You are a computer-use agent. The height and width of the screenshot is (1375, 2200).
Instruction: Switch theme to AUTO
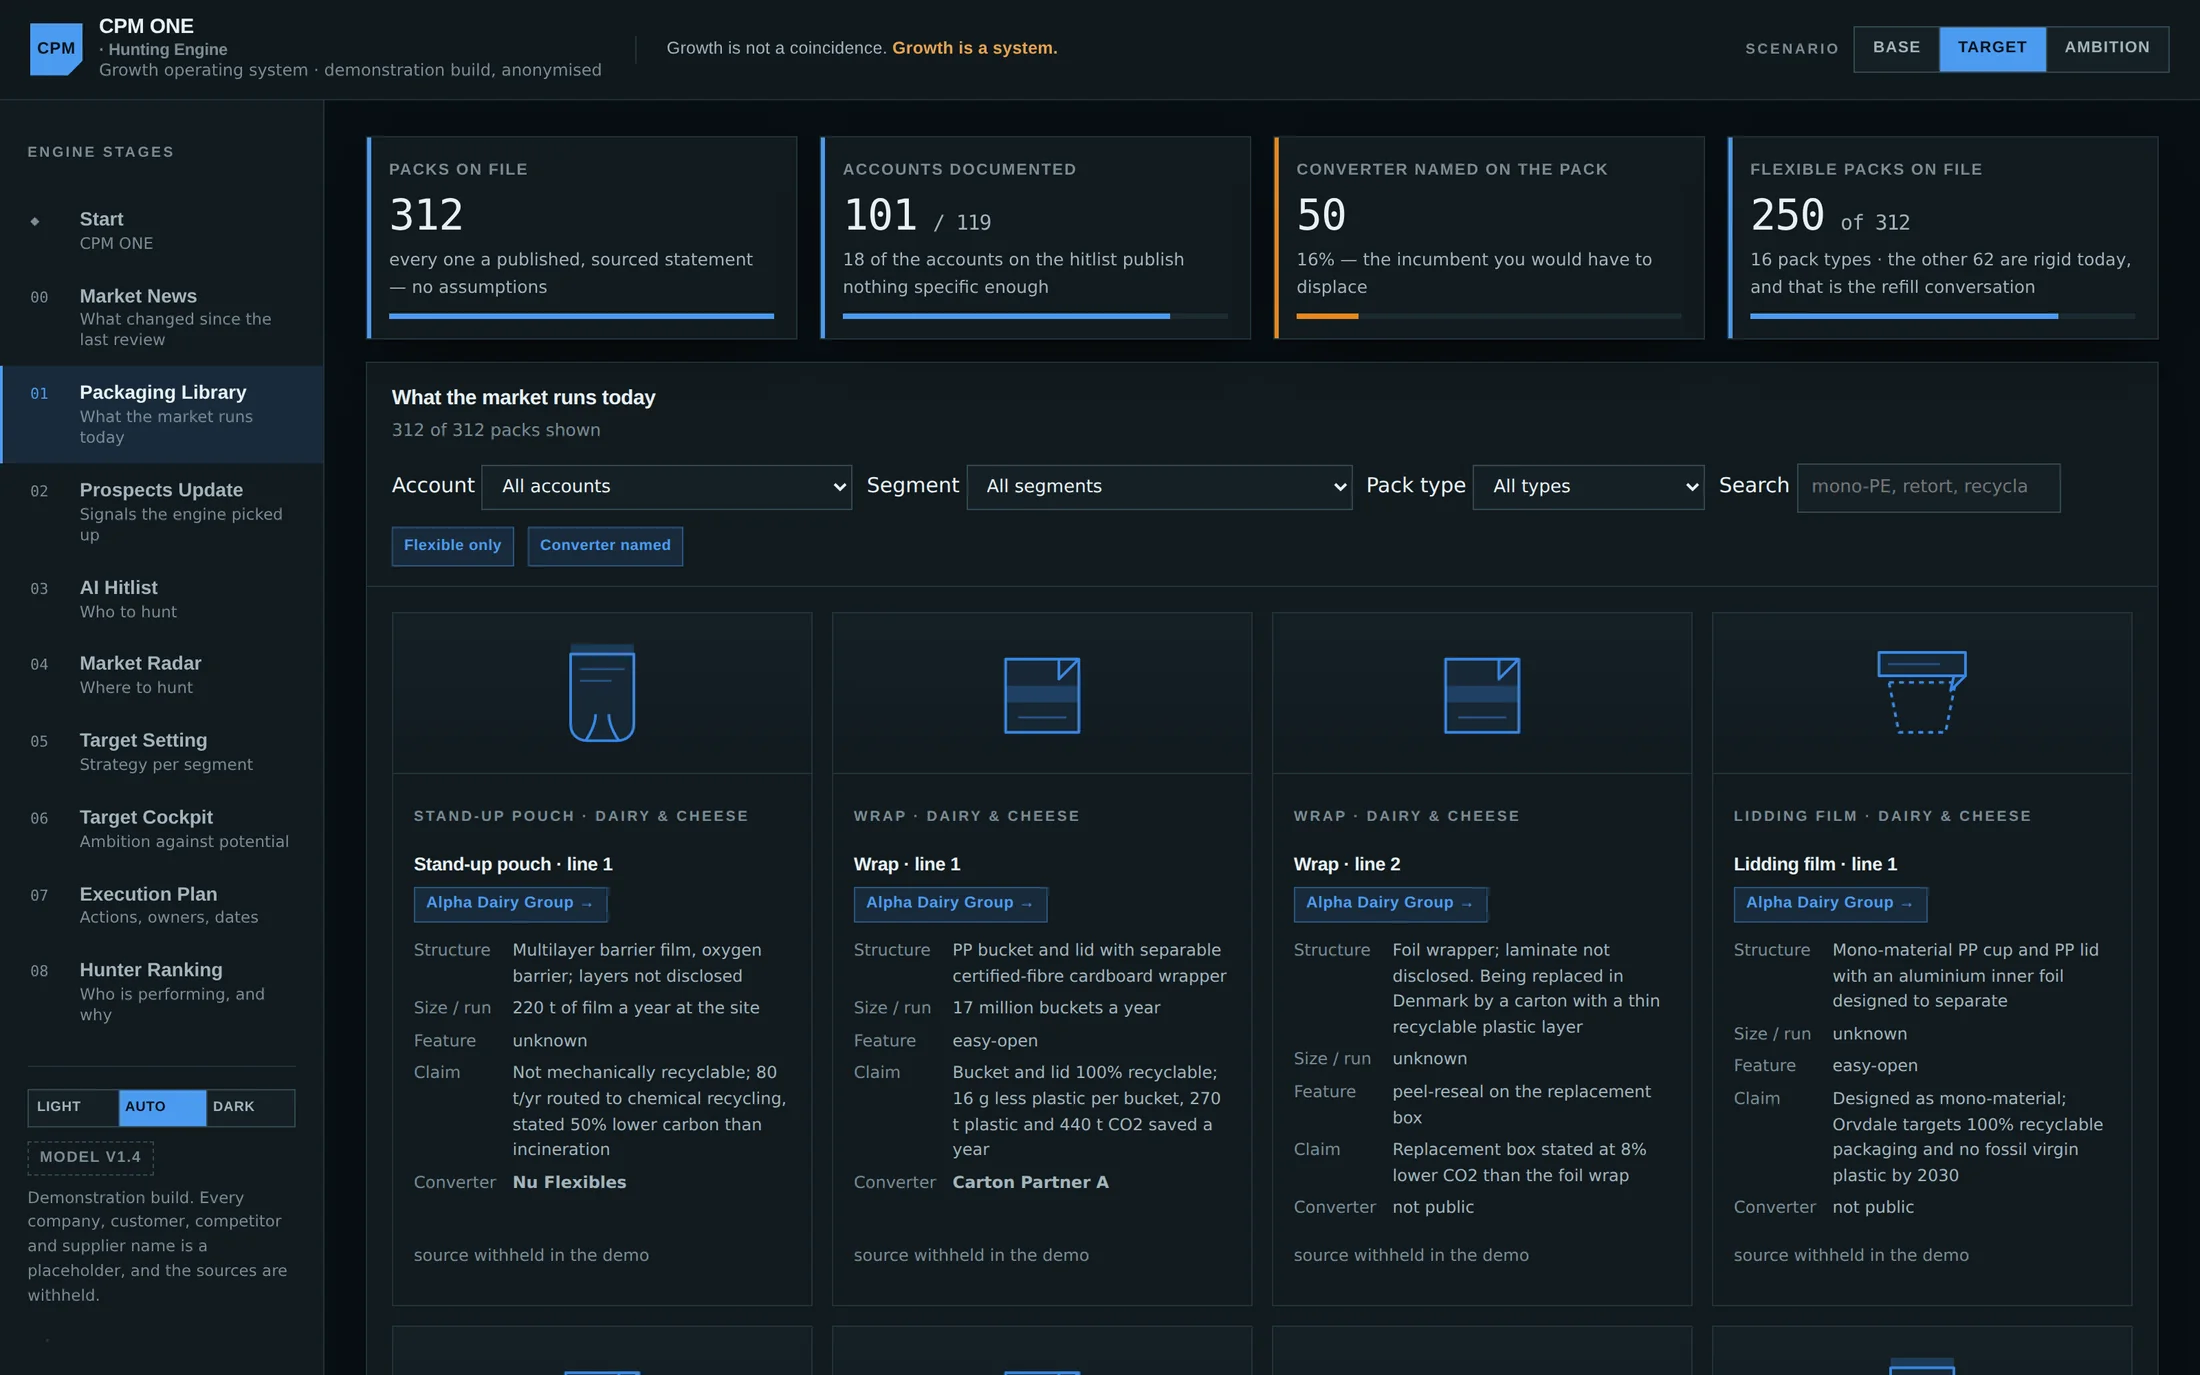pos(162,1107)
